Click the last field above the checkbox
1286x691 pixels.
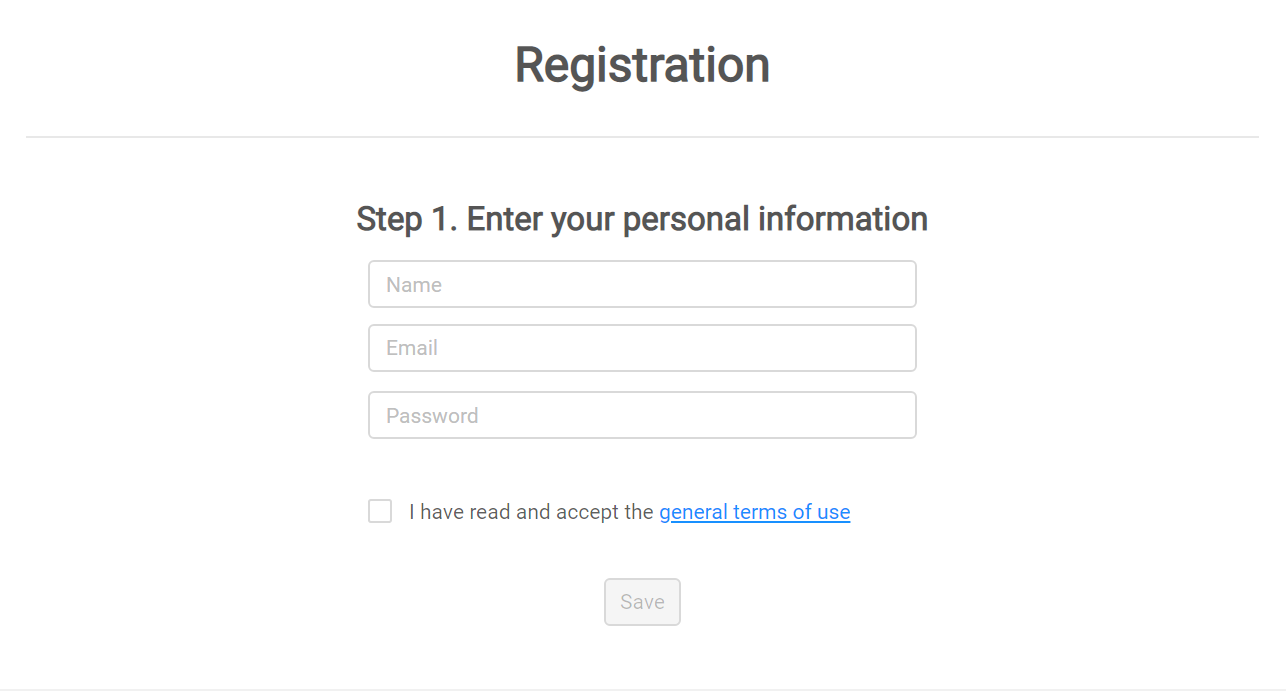[642, 415]
